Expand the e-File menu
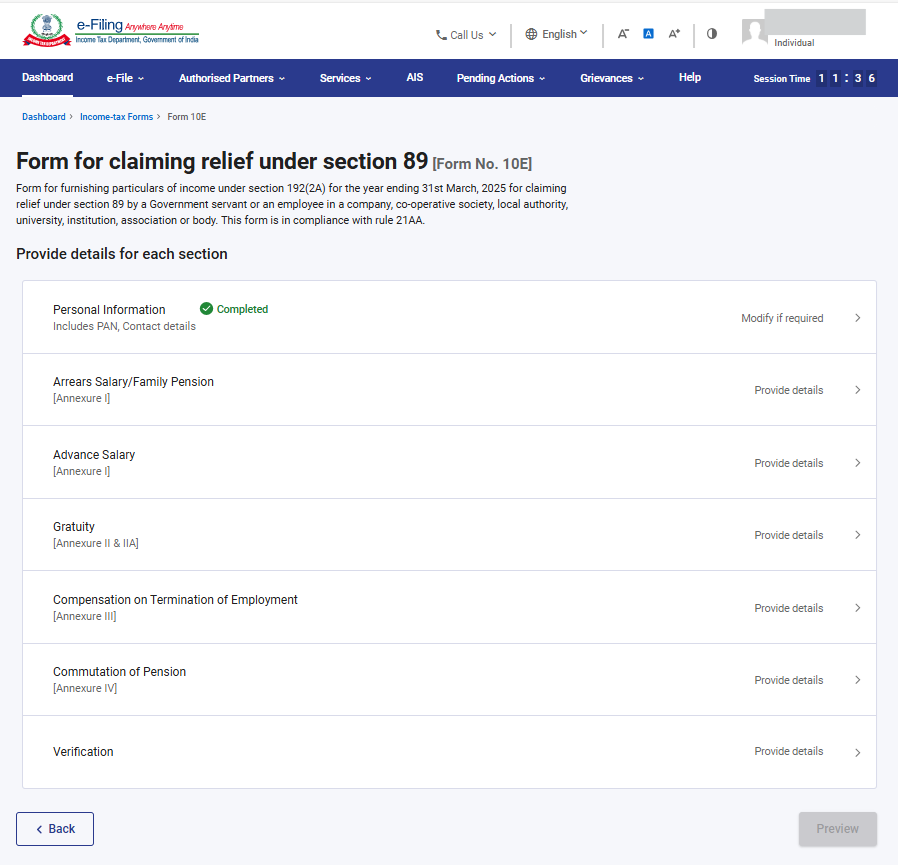 (x=125, y=78)
